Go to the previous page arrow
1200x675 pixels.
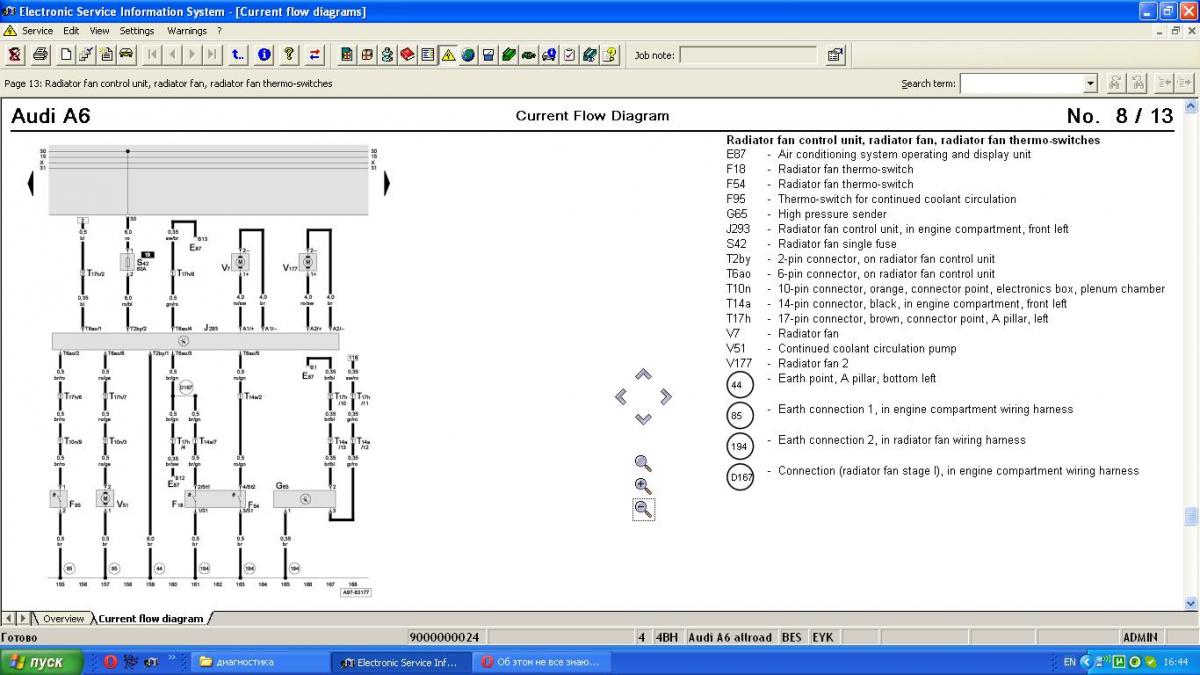[173, 54]
